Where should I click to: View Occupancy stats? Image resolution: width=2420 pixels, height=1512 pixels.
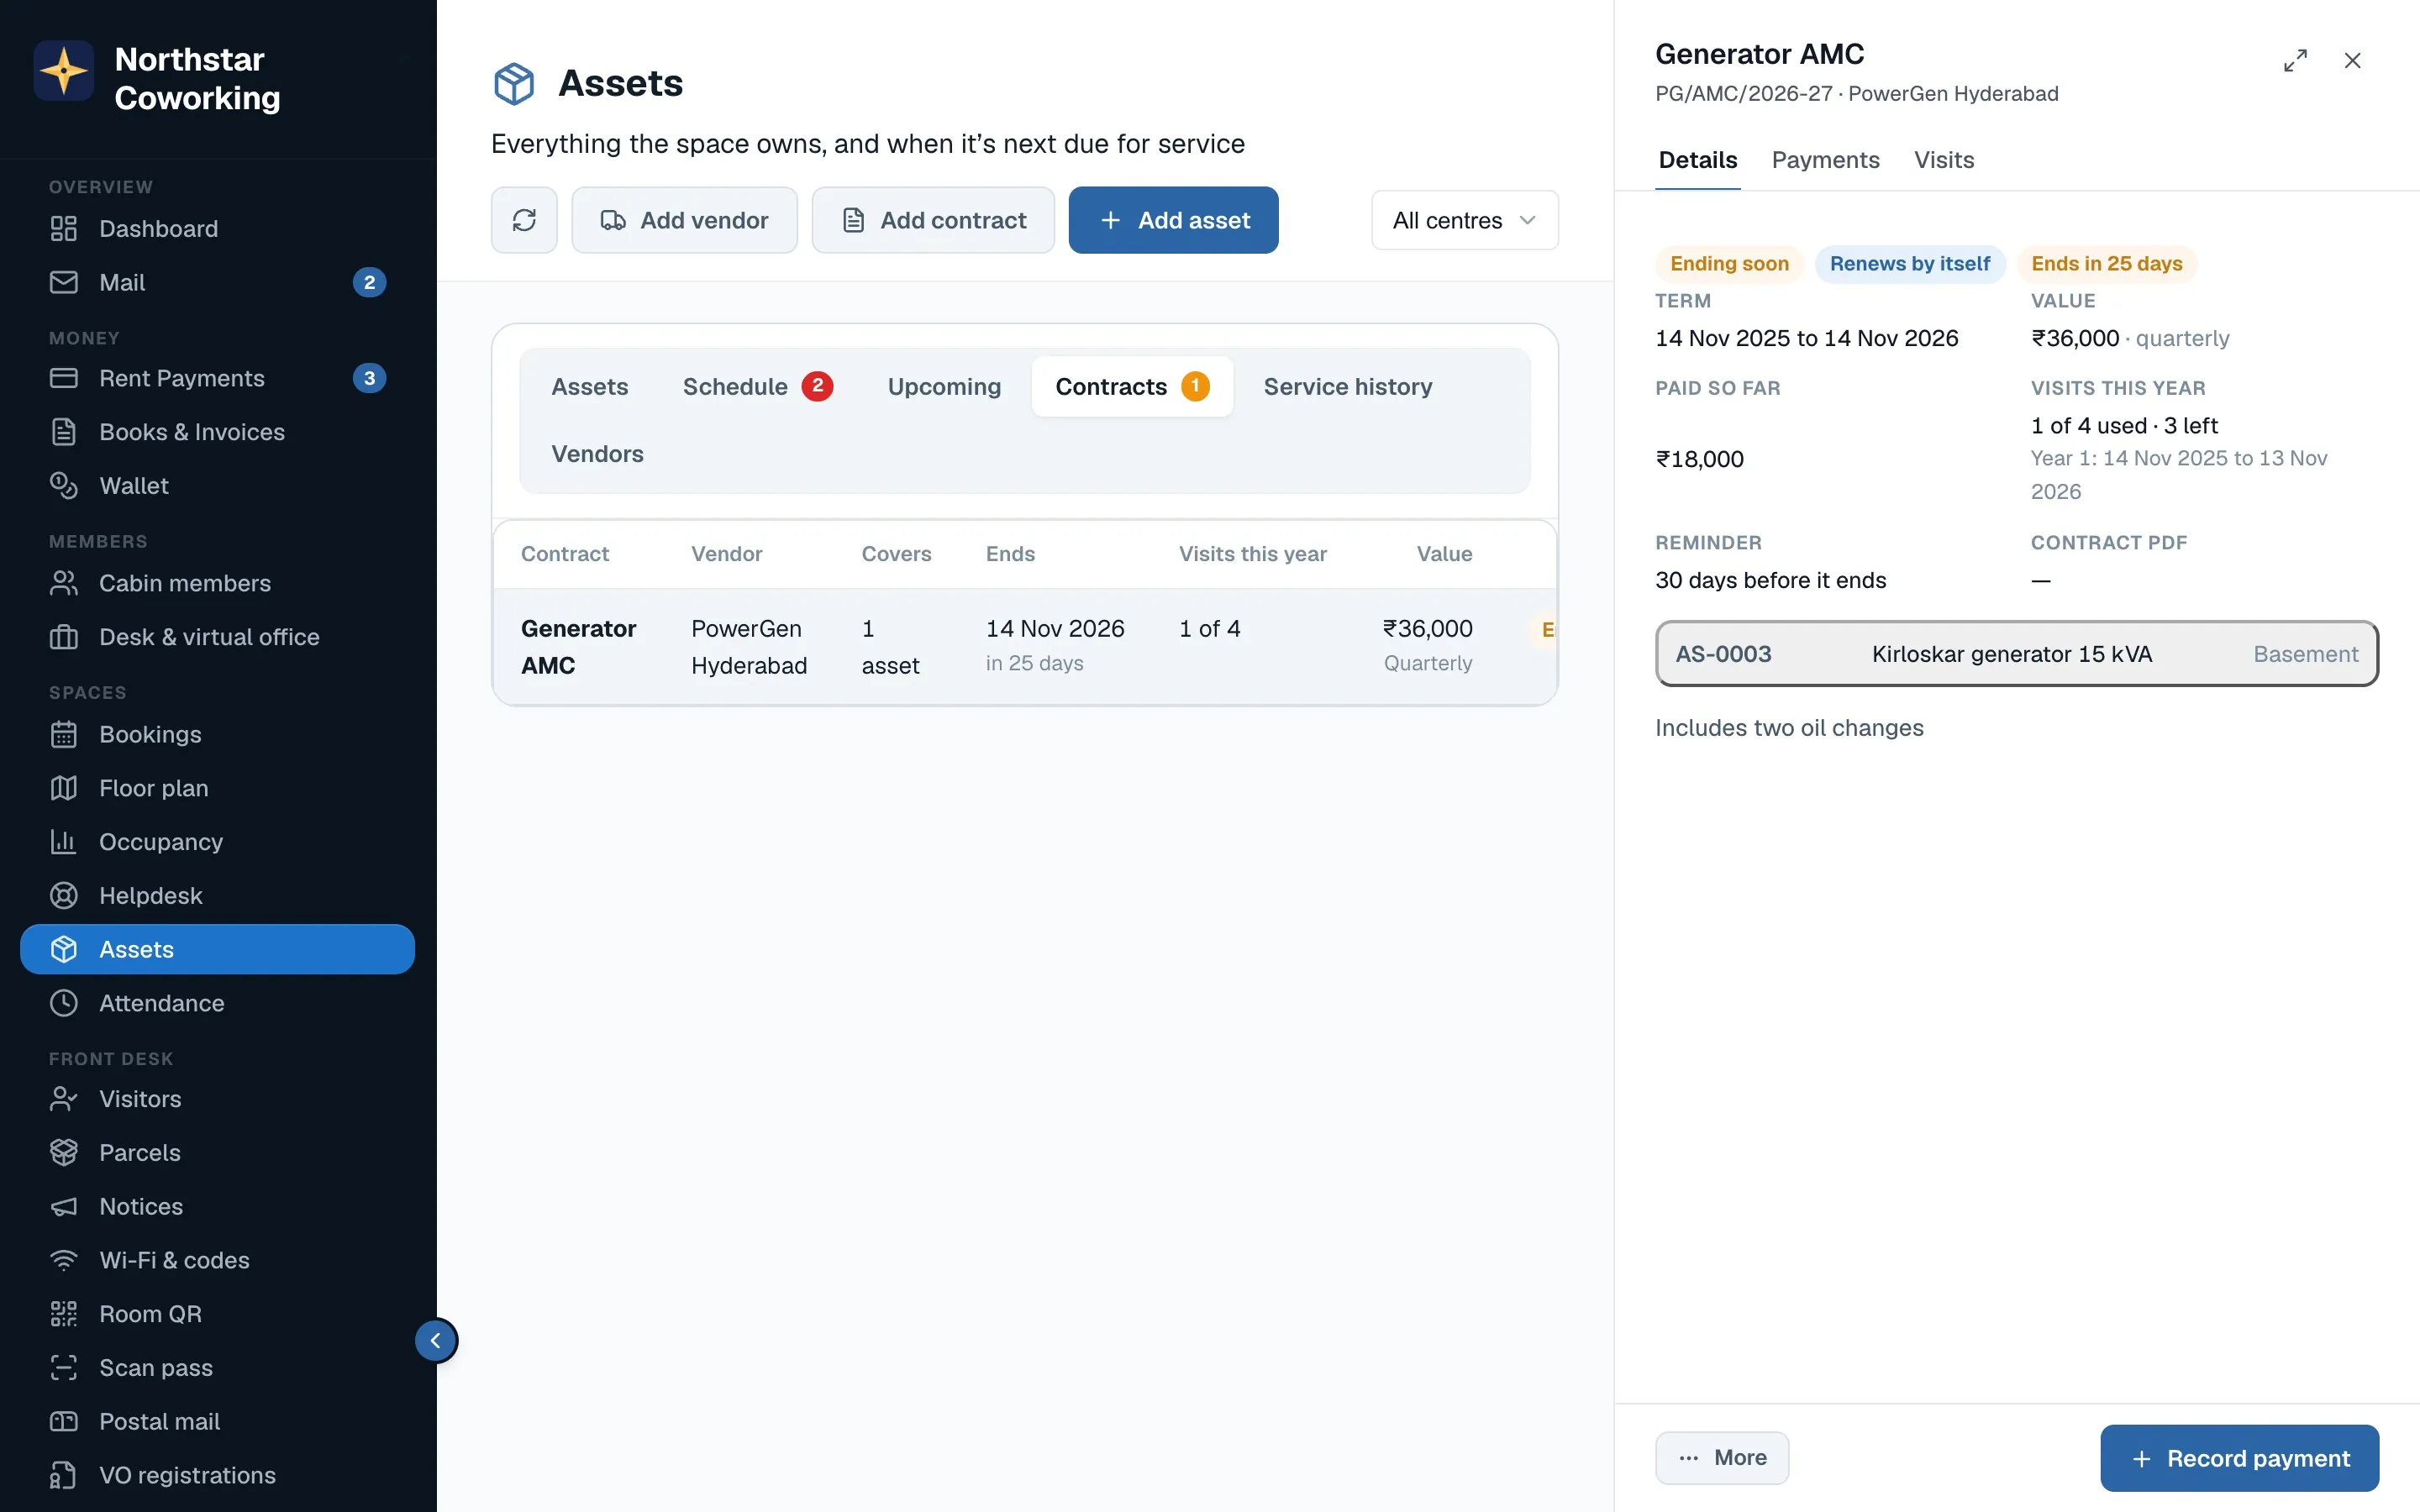pyautogui.click(x=217, y=842)
